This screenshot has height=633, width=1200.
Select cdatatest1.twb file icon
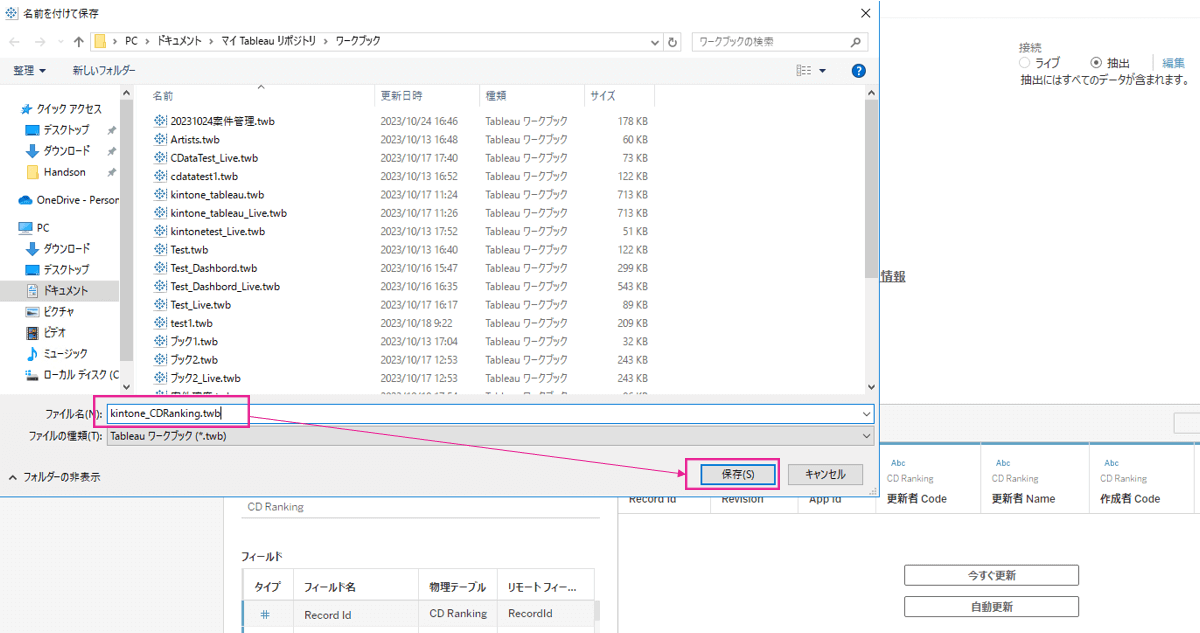(x=161, y=176)
